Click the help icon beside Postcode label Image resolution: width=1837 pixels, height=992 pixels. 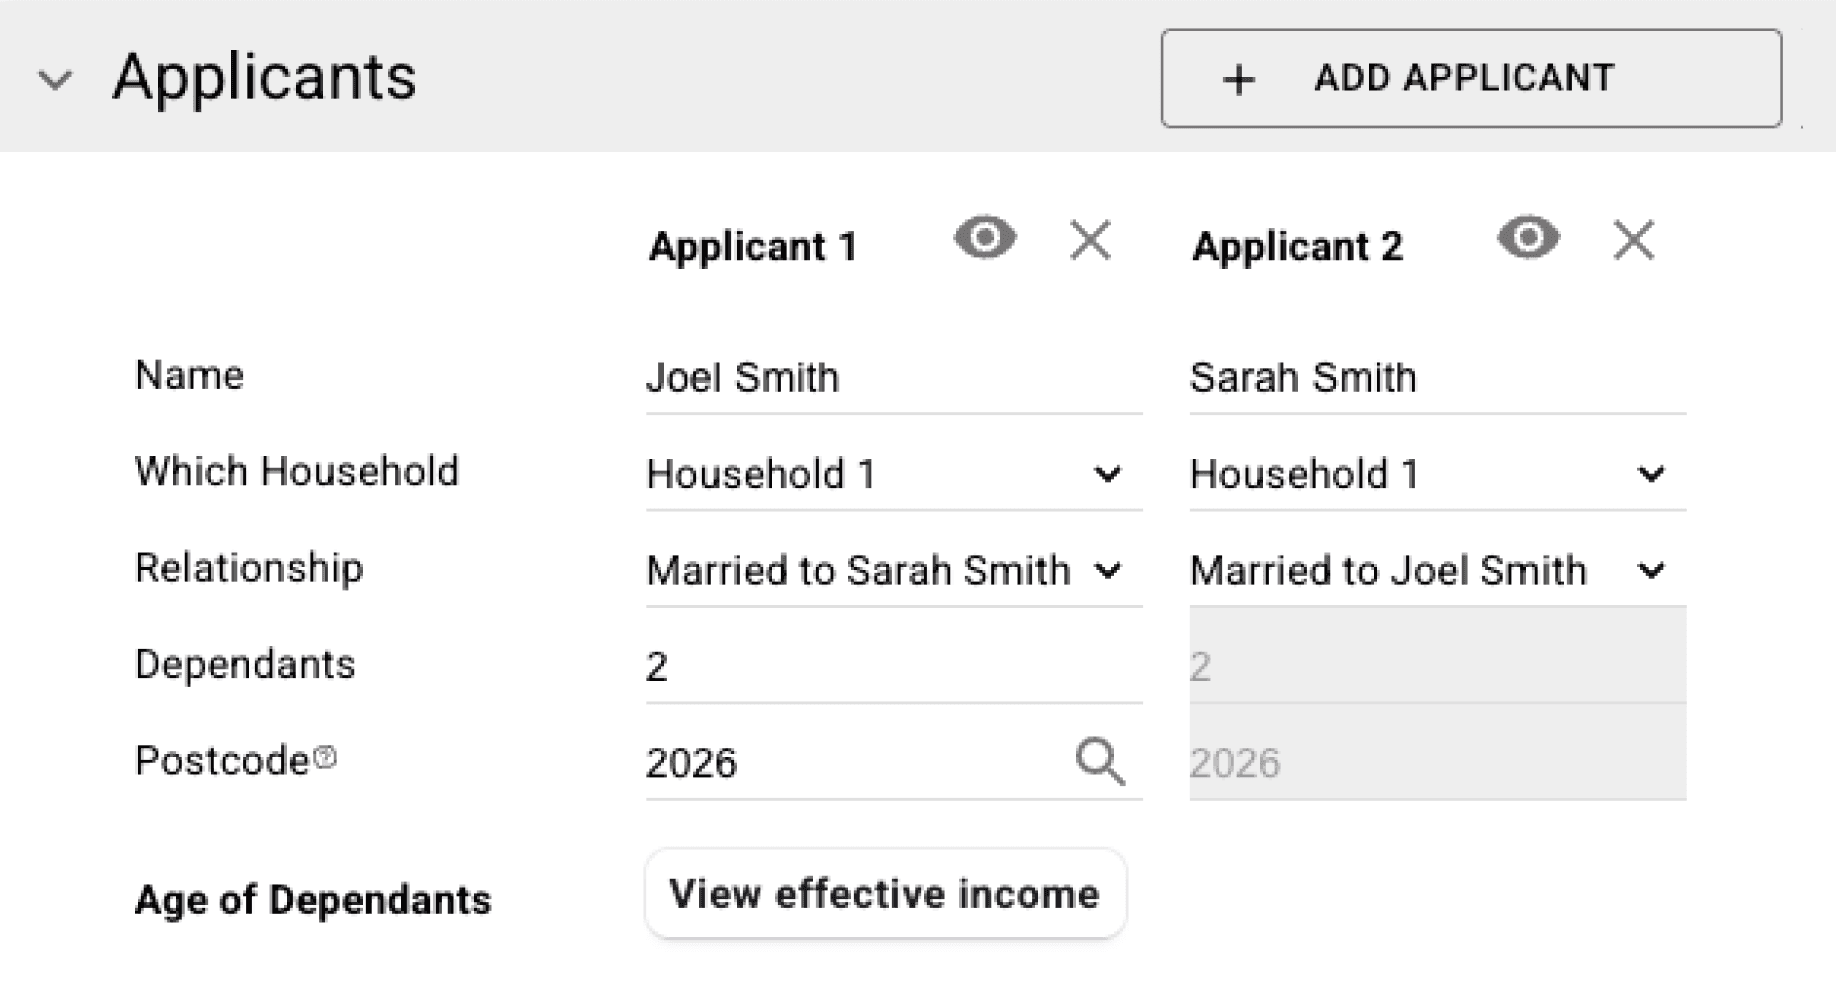(x=325, y=758)
